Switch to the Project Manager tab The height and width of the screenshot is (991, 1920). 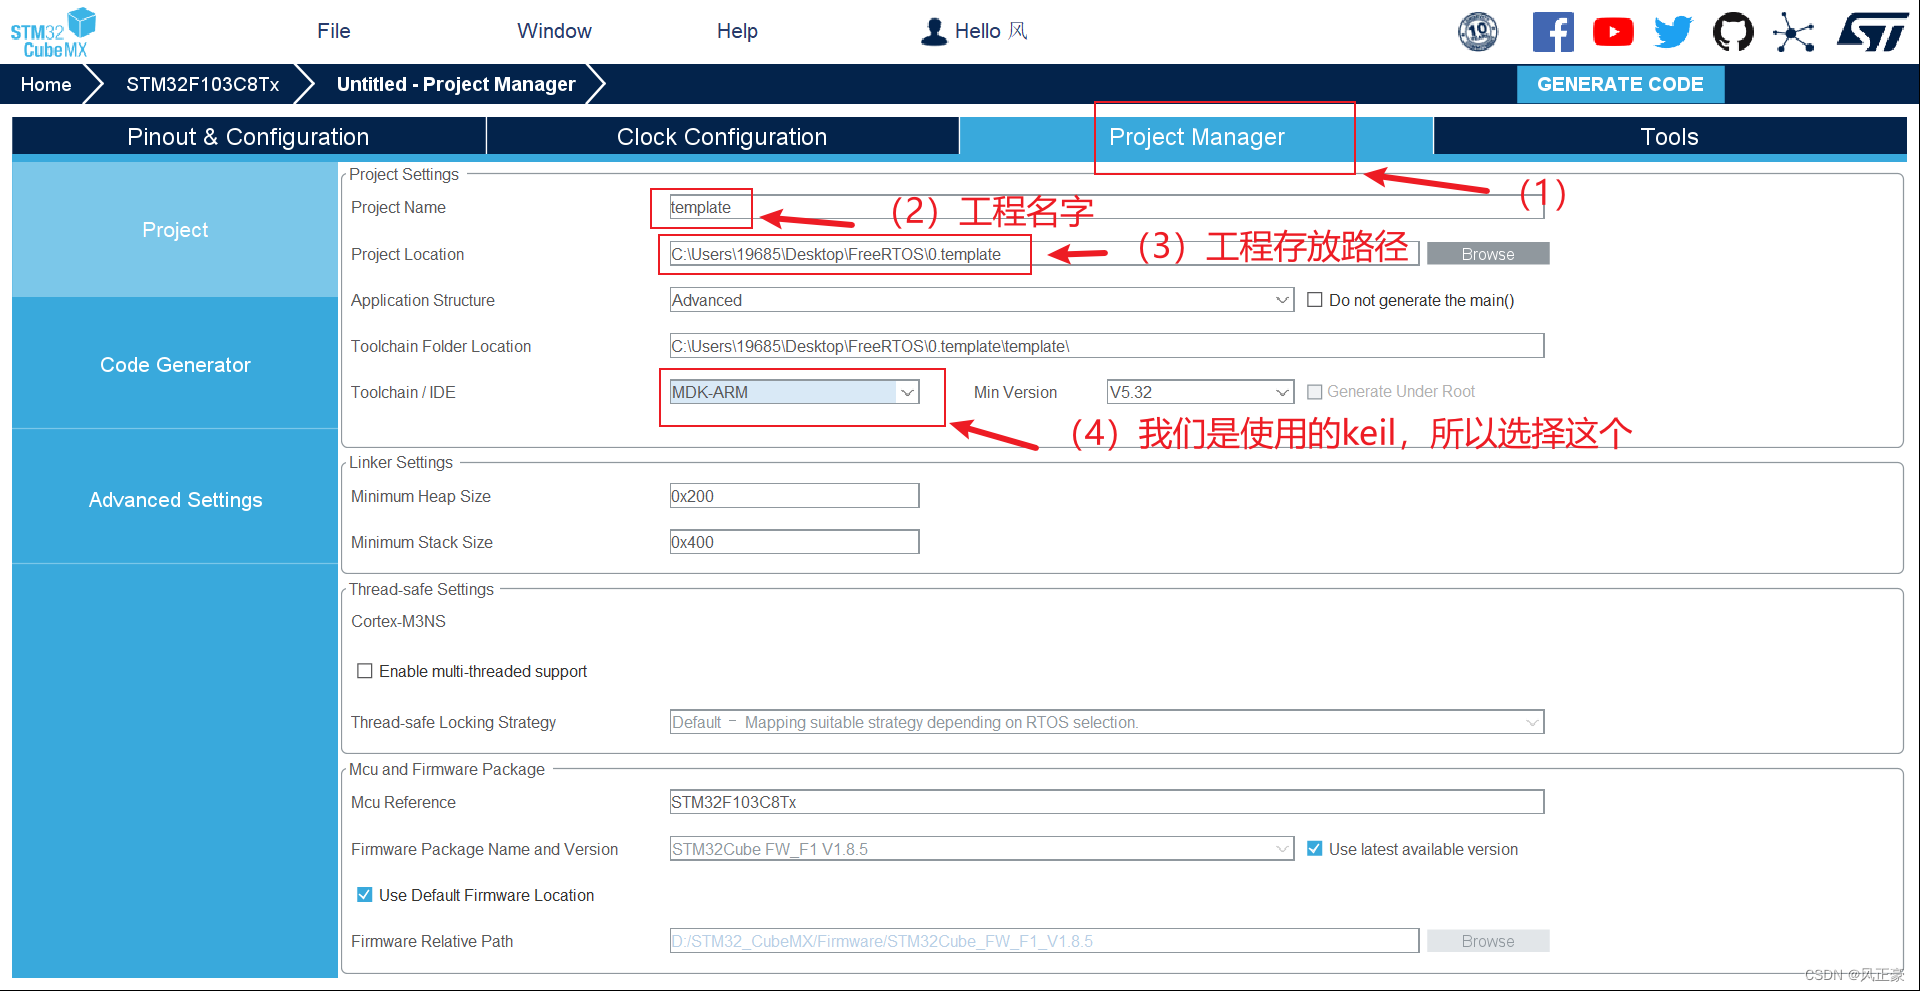tap(1197, 137)
